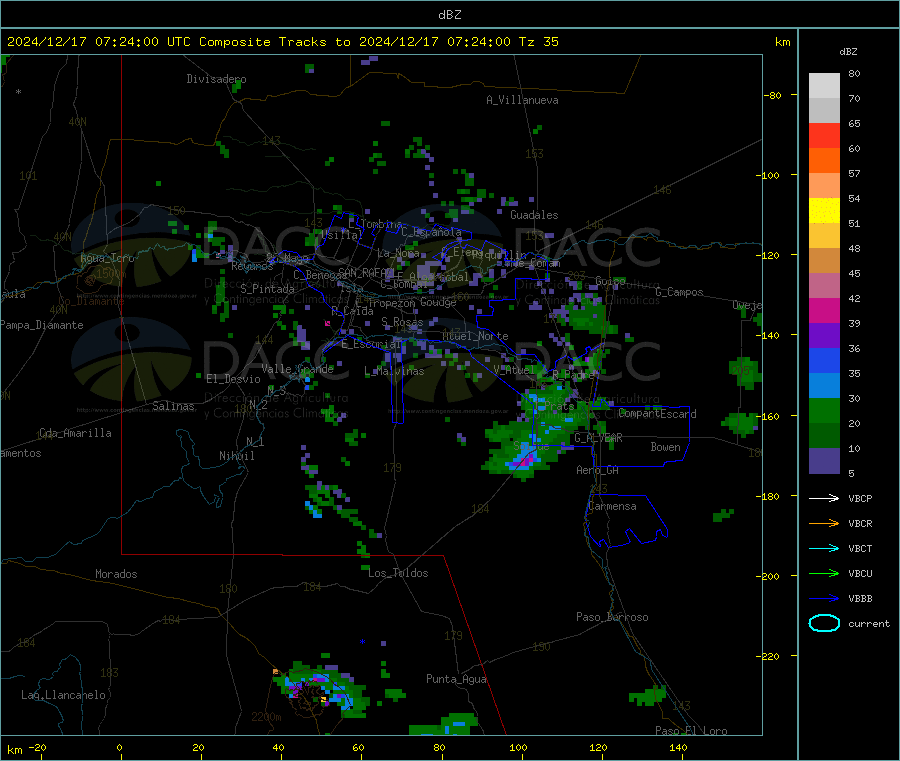Click the green VBCU arrow in legend
Image resolution: width=900 pixels, height=761 pixels.
coord(824,573)
